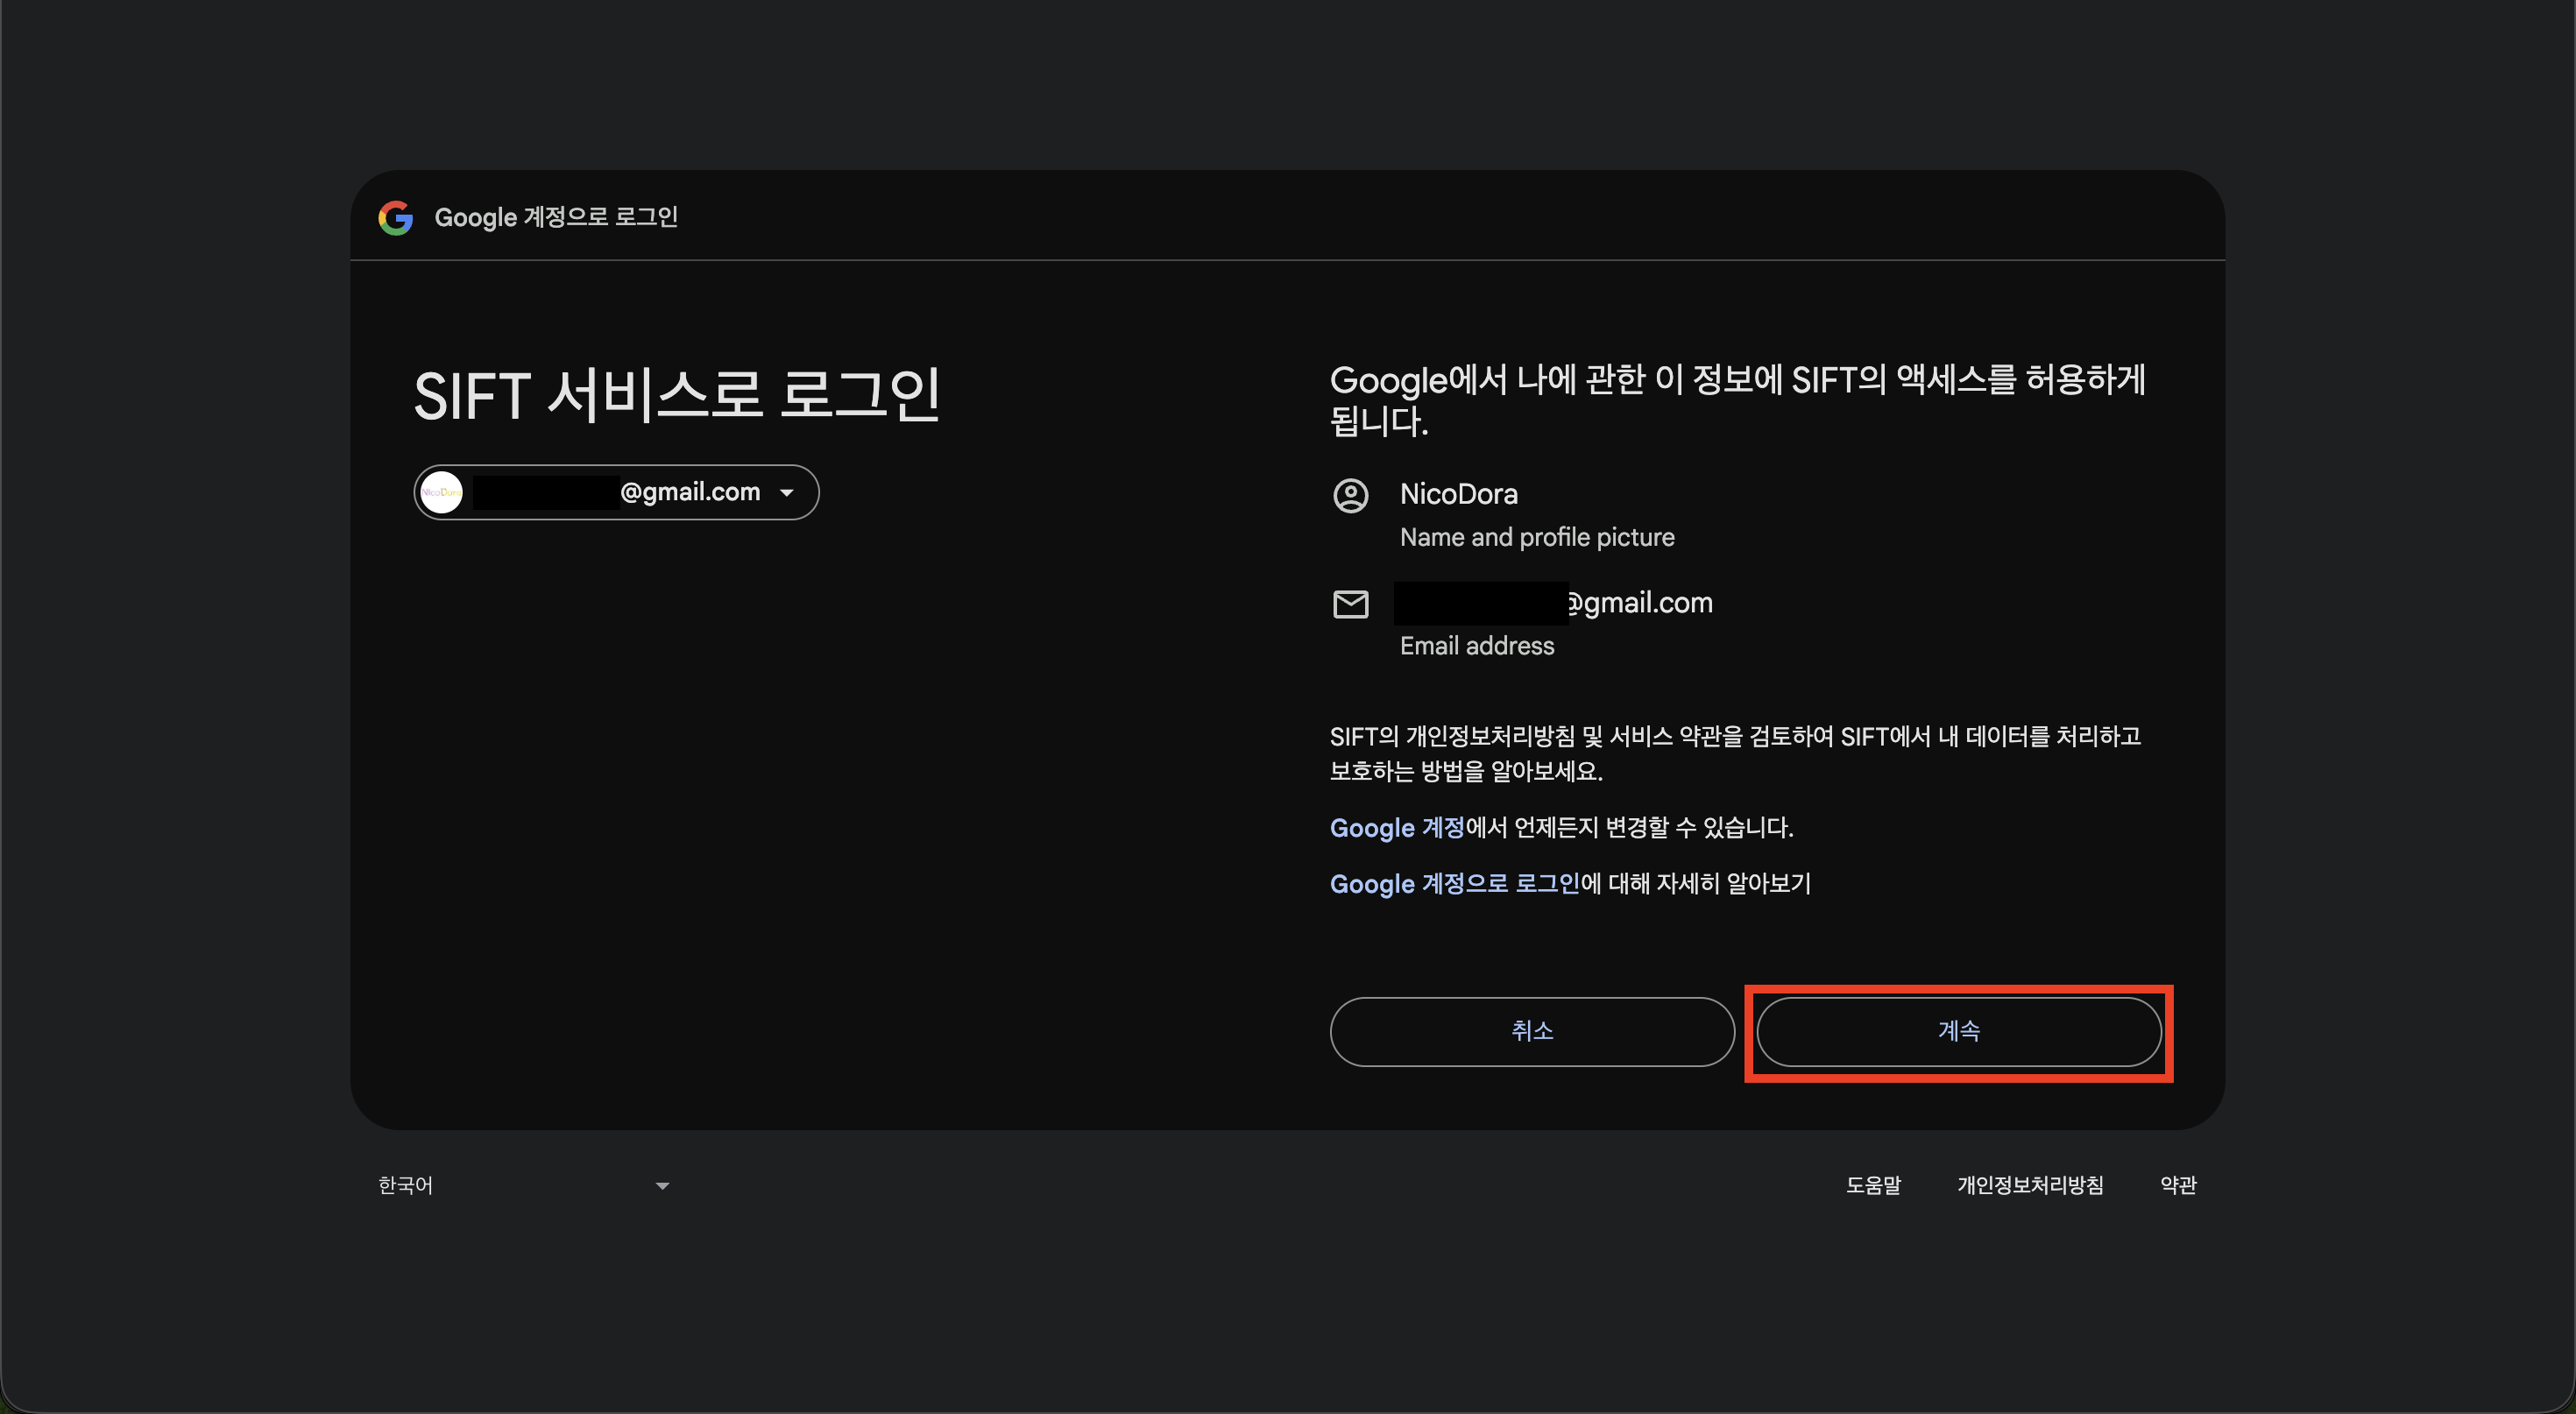Click the Google 계정으로 로그인 header text
Viewport: 2576px width, 1414px height.
[x=556, y=217]
